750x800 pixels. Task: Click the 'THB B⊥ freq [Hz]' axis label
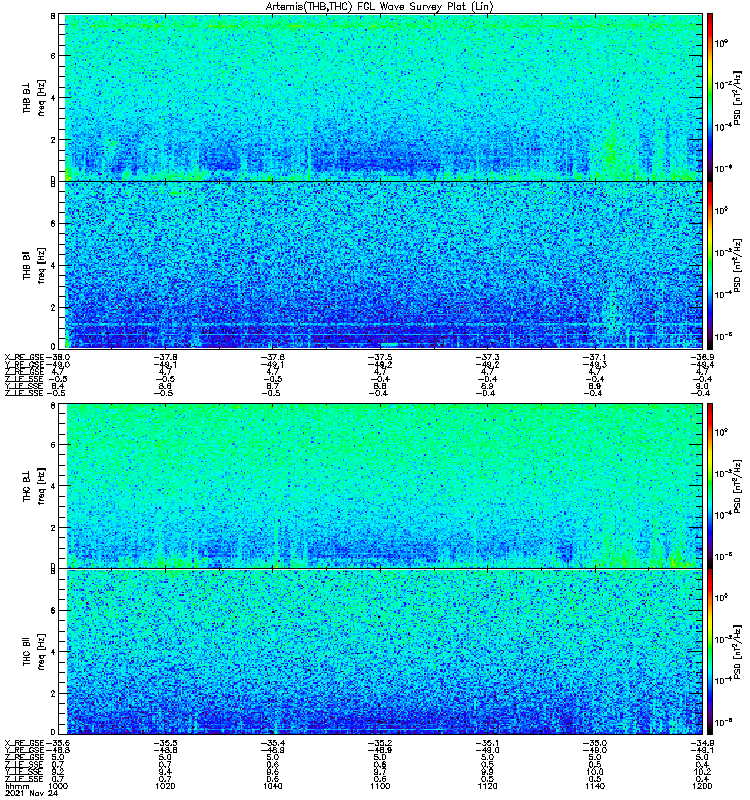pyautogui.click(x=34, y=97)
